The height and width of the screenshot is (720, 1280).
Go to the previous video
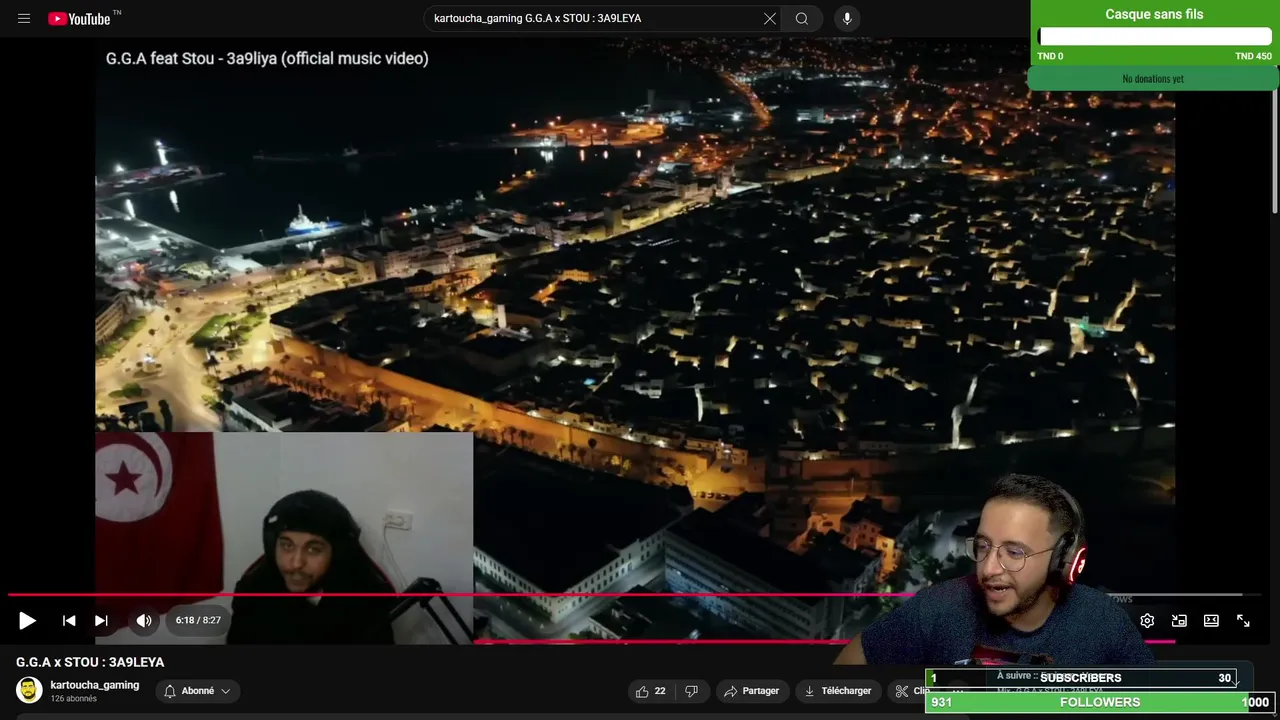coord(69,621)
